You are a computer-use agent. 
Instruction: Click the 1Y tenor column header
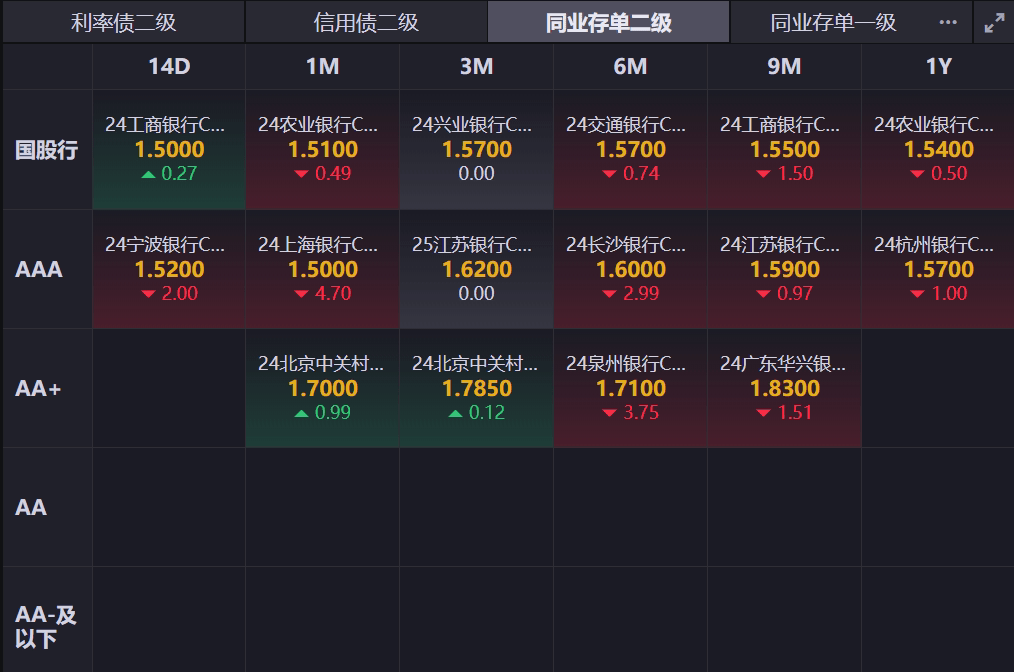(938, 67)
